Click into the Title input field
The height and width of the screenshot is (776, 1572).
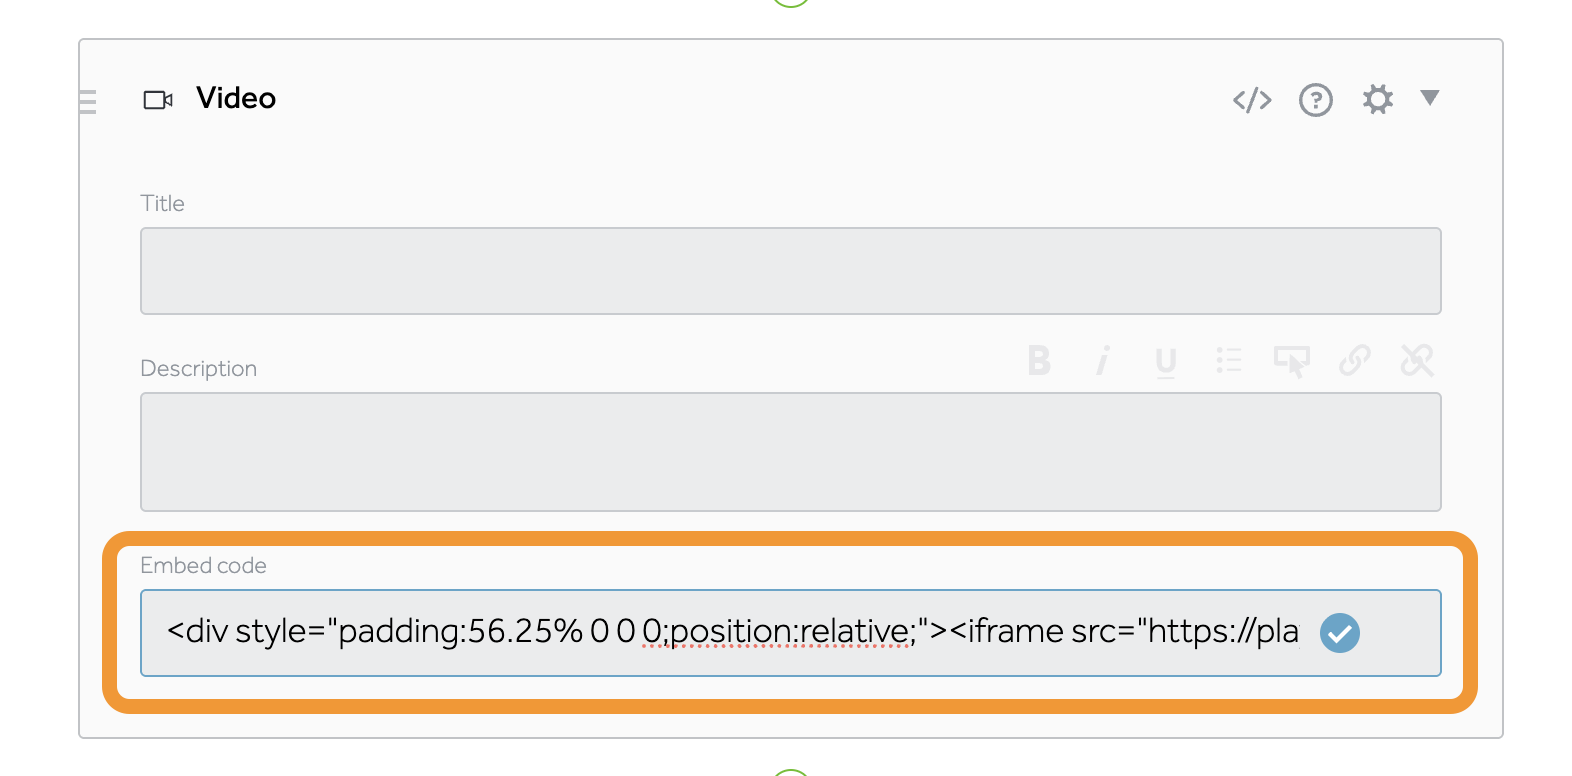790,271
